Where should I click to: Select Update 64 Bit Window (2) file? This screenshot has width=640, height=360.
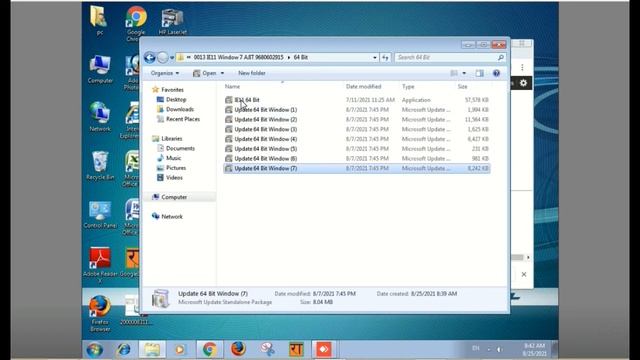pos(265,120)
